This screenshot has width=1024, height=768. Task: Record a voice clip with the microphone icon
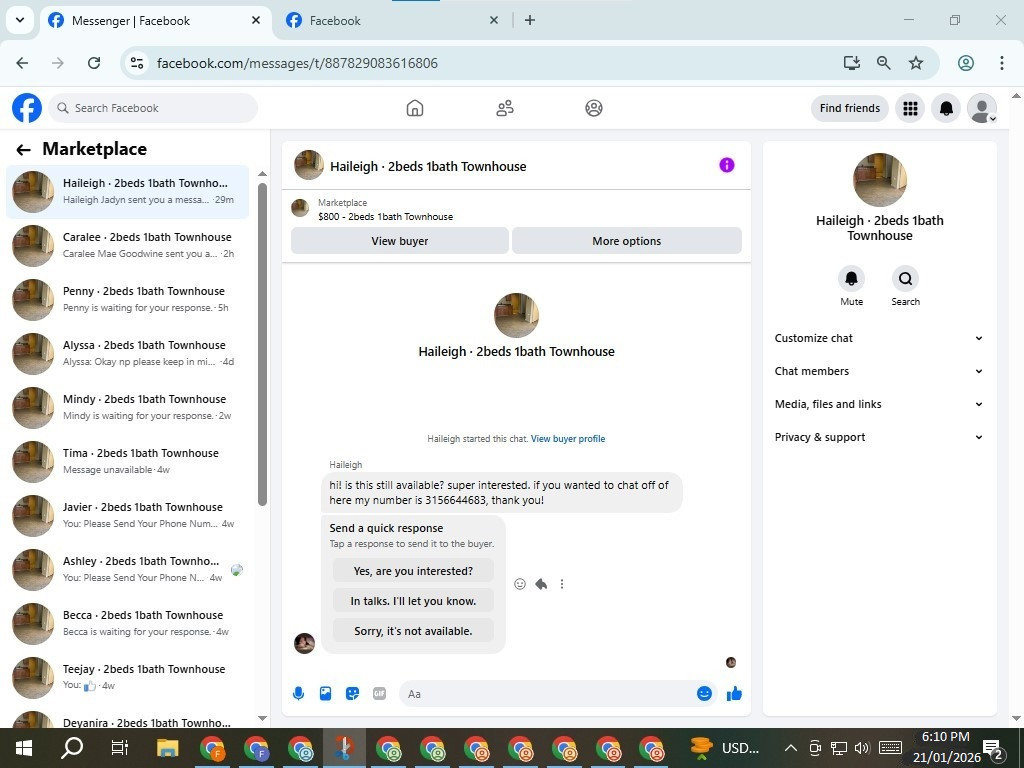298,694
